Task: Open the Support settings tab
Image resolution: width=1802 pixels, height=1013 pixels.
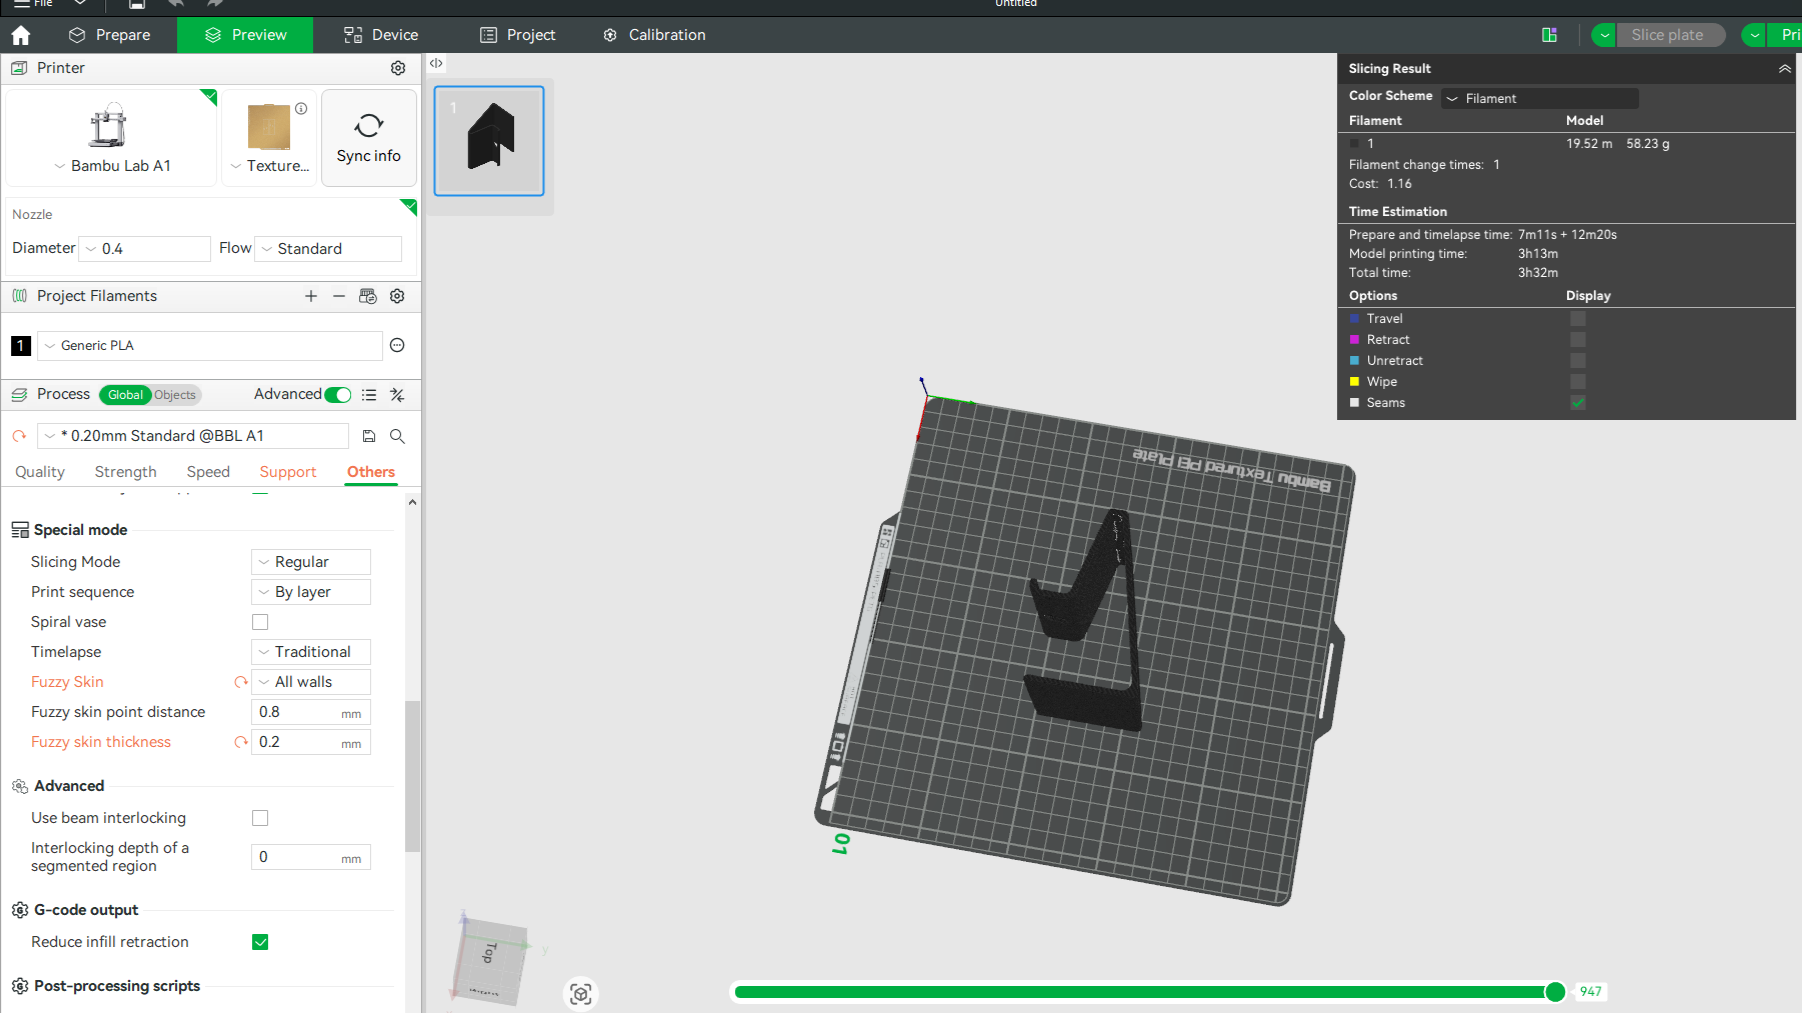Action: [x=288, y=472]
